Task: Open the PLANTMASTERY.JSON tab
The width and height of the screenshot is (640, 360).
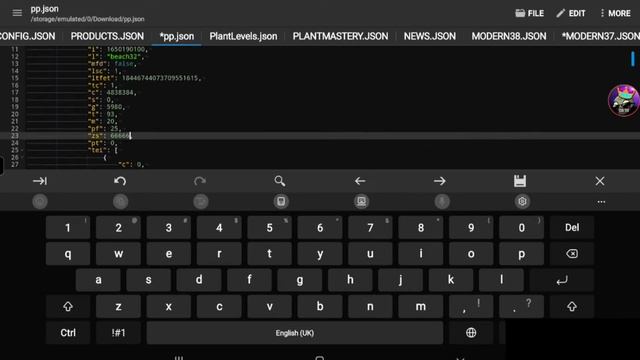Action: point(340,36)
